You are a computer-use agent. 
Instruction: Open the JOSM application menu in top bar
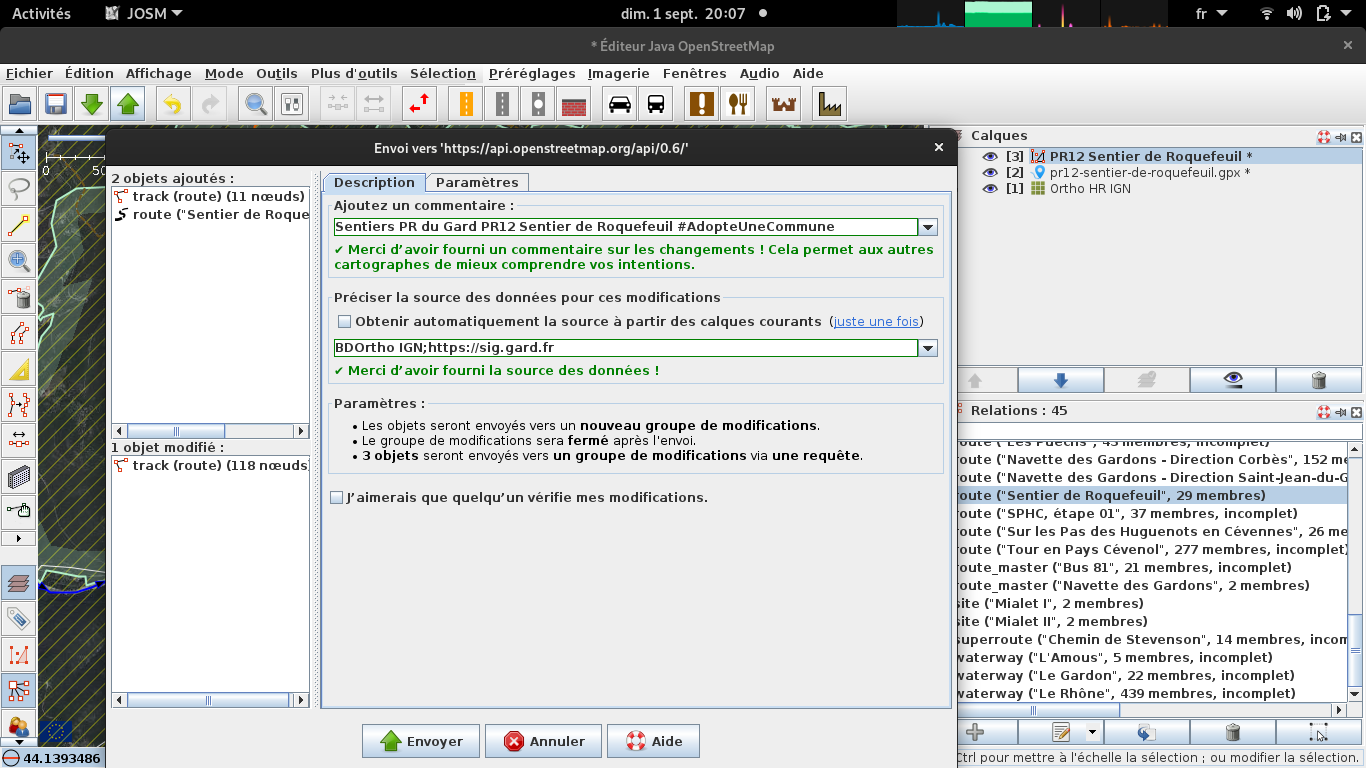click(x=144, y=14)
